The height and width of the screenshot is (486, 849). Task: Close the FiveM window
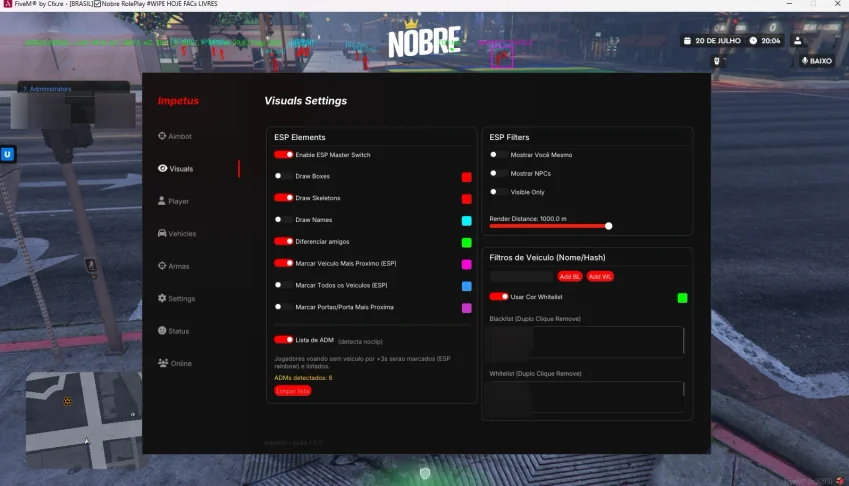(x=837, y=4)
